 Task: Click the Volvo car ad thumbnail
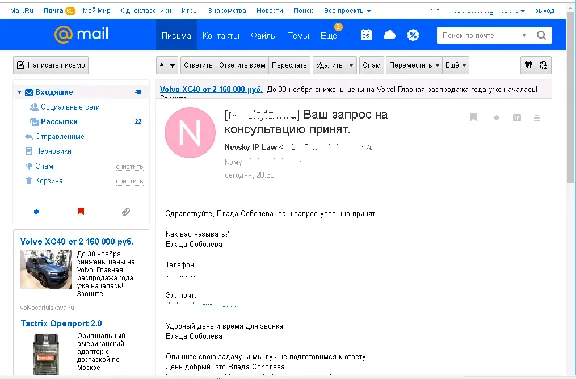point(46,269)
